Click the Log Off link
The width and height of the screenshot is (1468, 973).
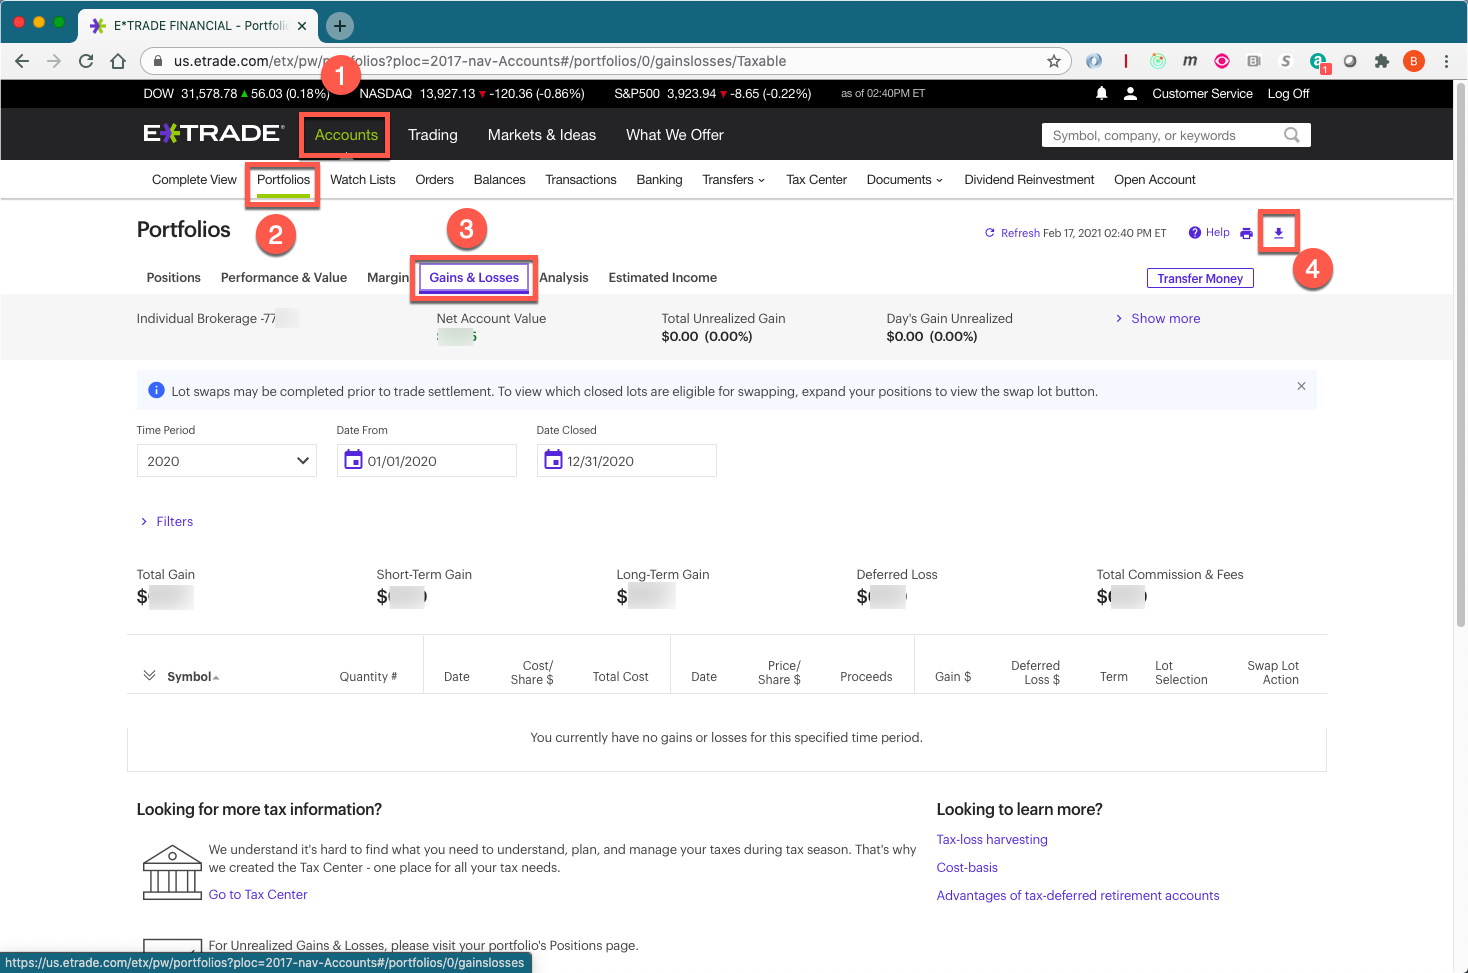1289,93
